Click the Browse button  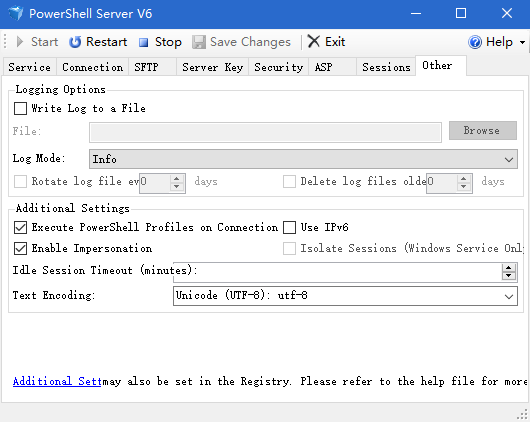pyautogui.click(x=483, y=131)
